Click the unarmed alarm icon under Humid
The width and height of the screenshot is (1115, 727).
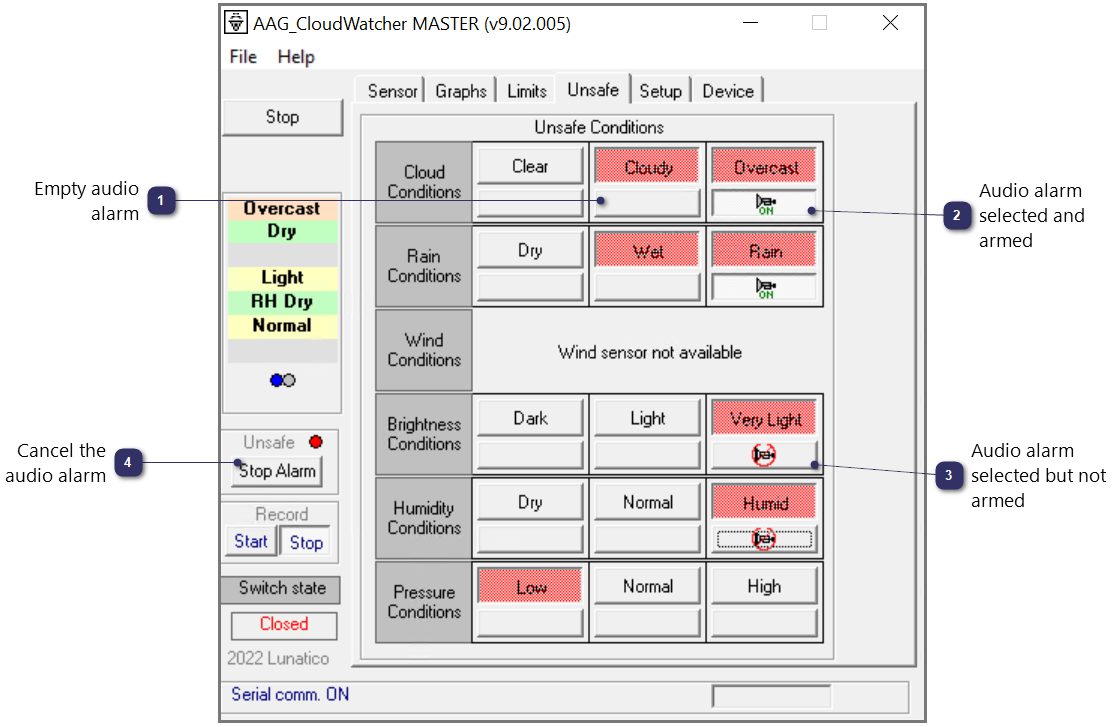(x=764, y=539)
